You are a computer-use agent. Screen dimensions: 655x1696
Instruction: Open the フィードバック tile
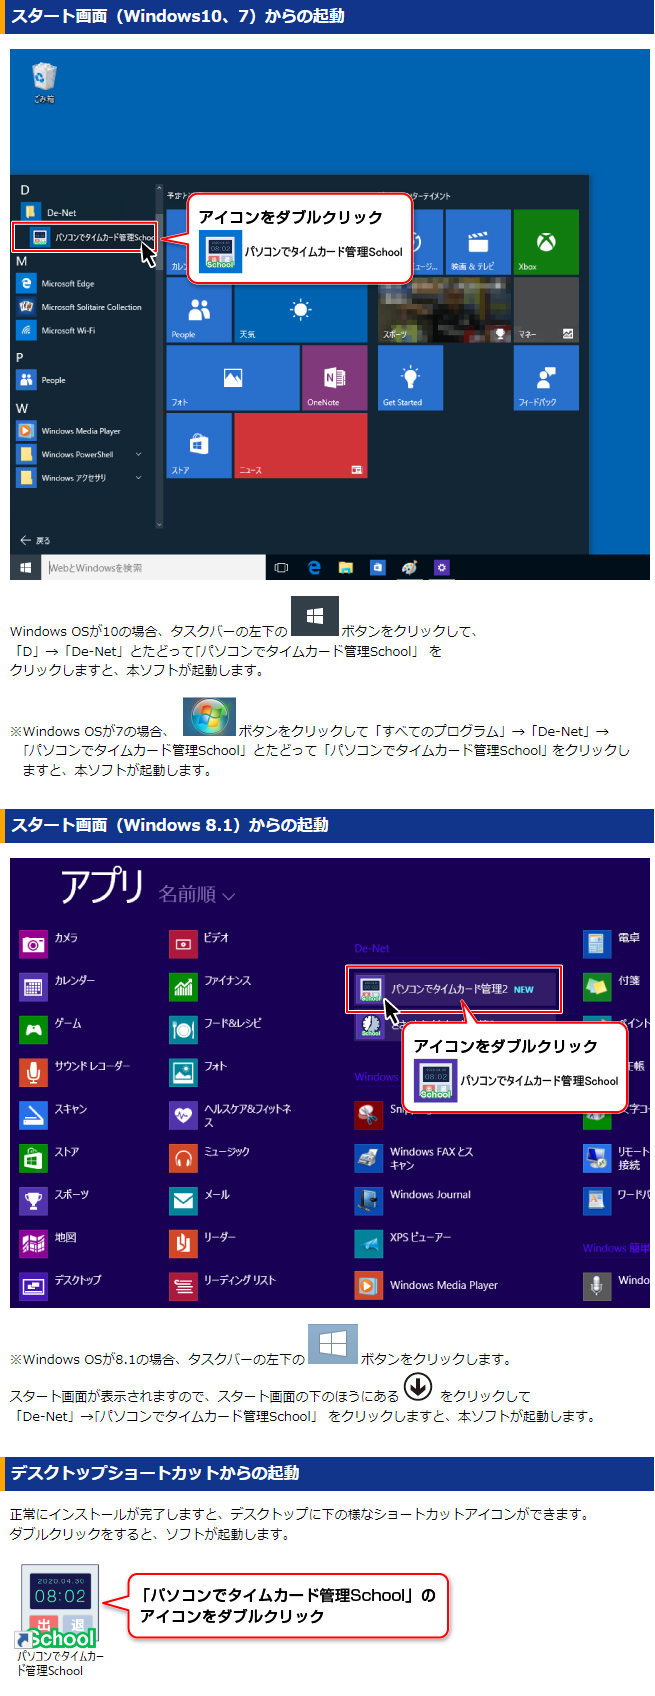tap(546, 377)
